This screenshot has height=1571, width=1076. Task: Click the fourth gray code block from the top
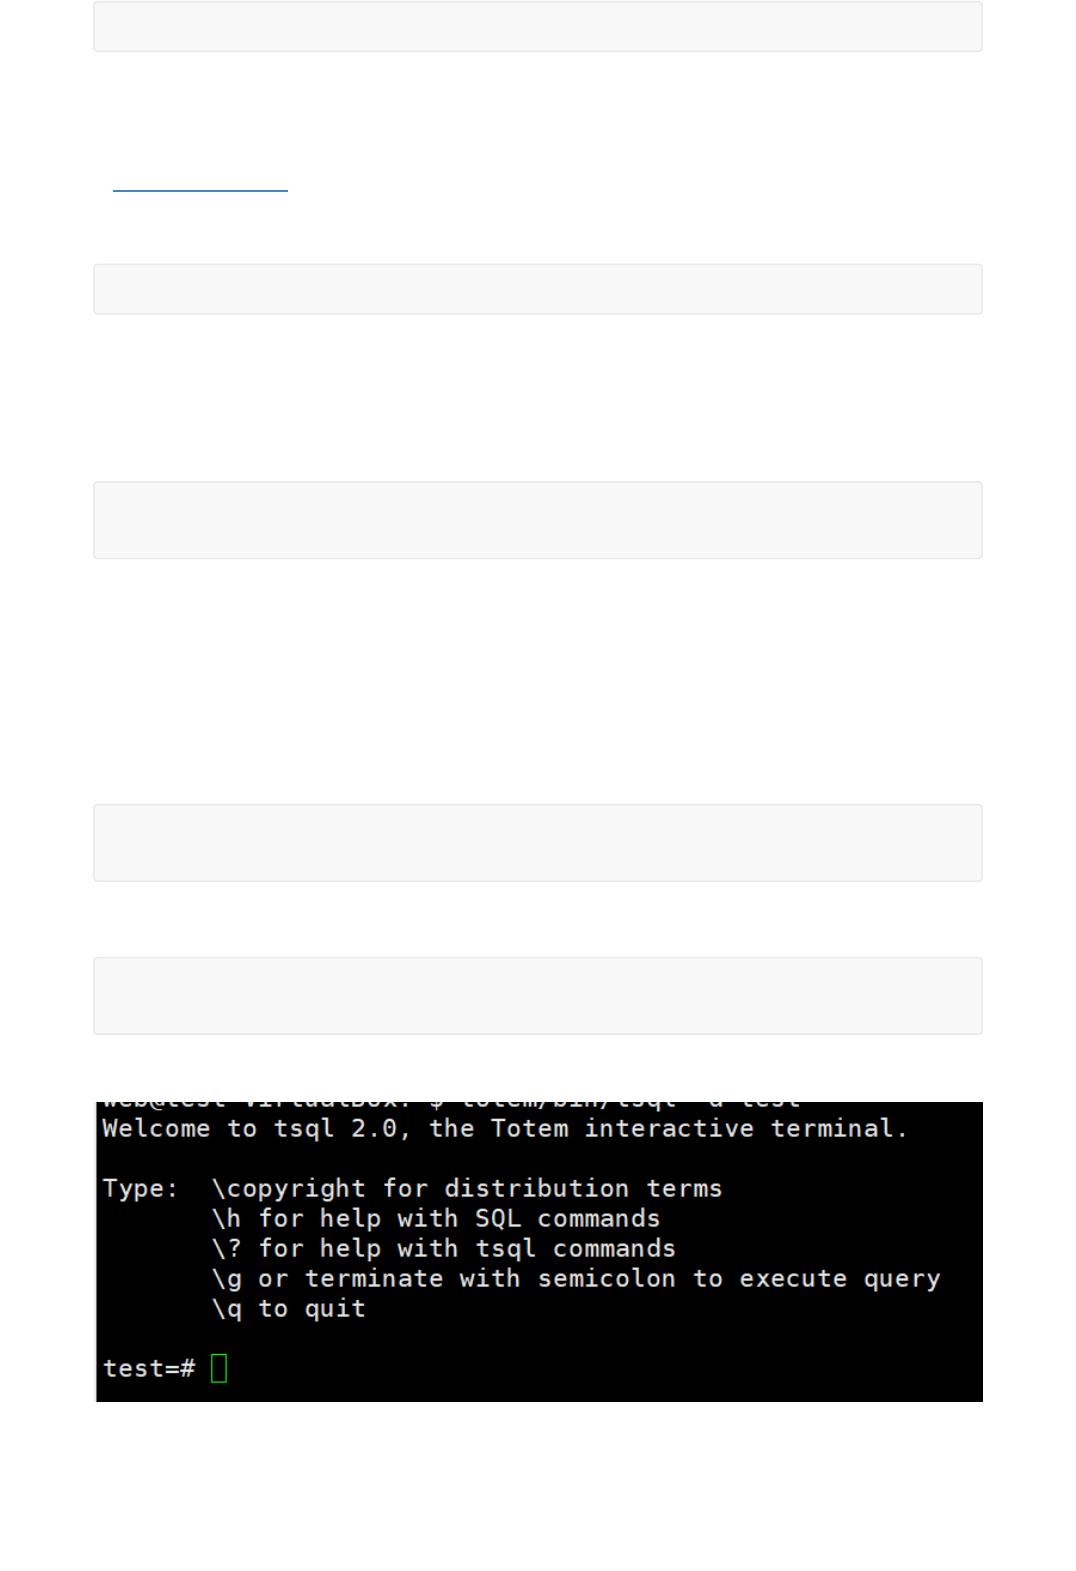click(538, 843)
